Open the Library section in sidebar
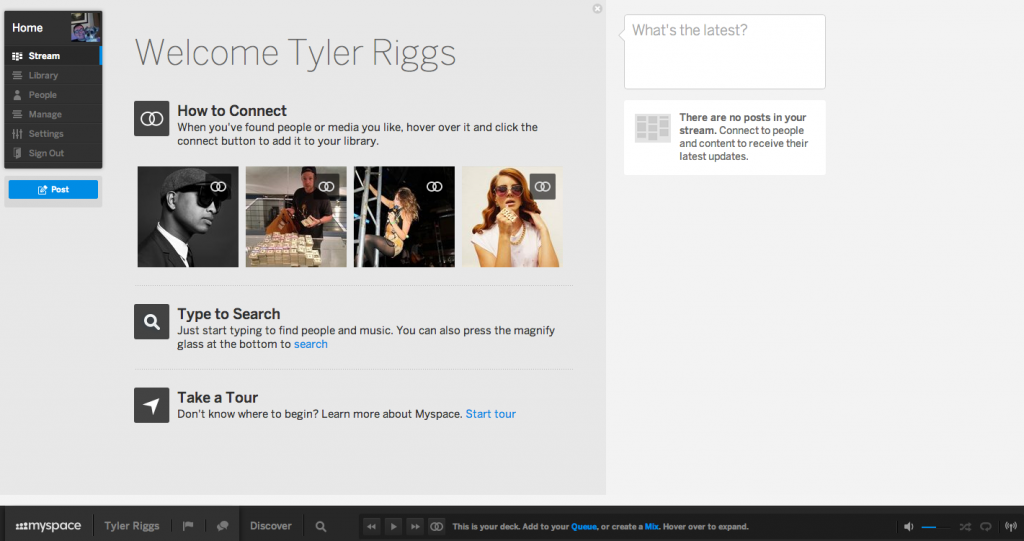The width and height of the screenshot is (1024, 541). (x=53, y=76)
